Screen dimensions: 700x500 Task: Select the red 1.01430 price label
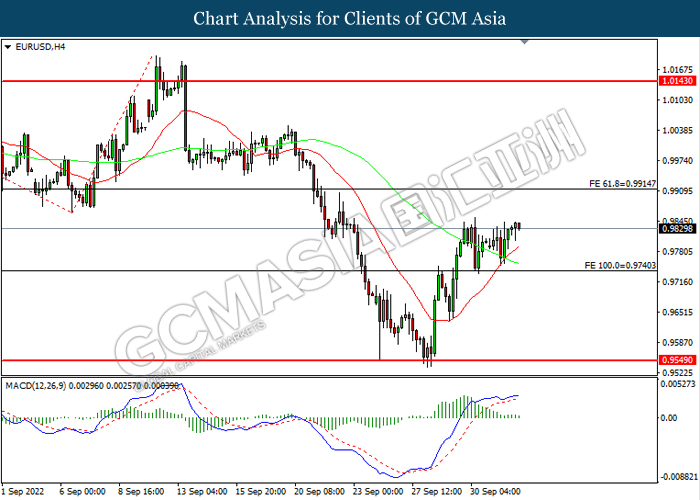677,81
